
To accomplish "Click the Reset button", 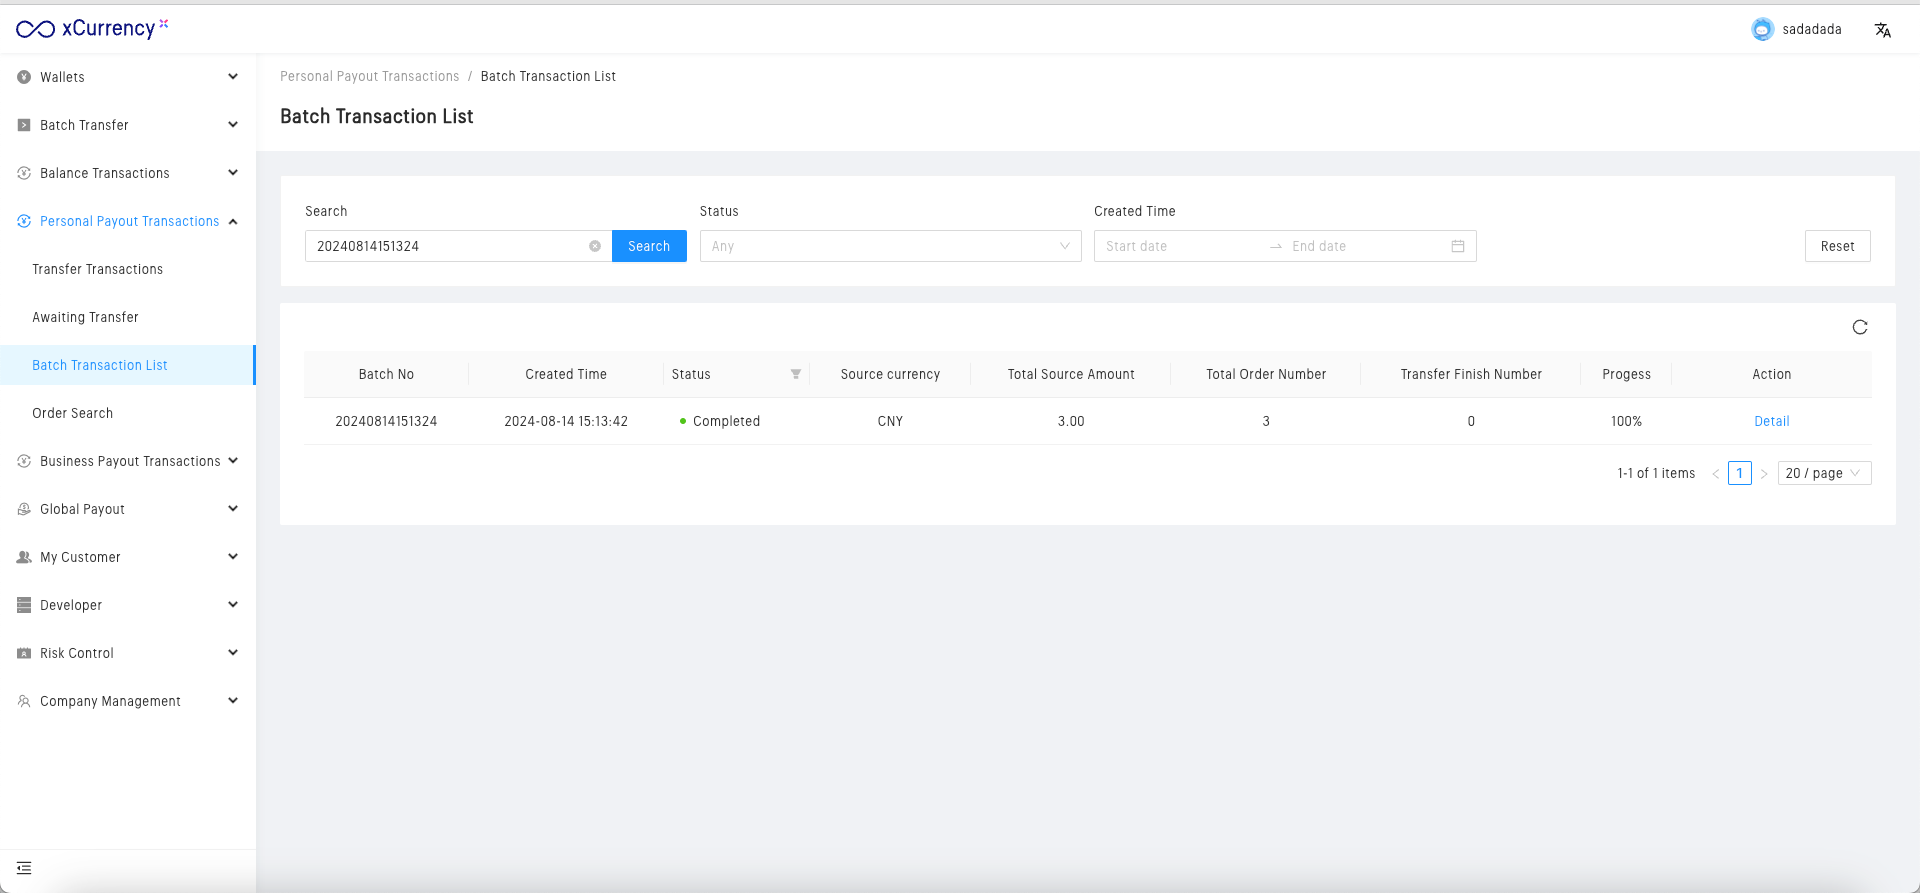I will click(1836, 246).
